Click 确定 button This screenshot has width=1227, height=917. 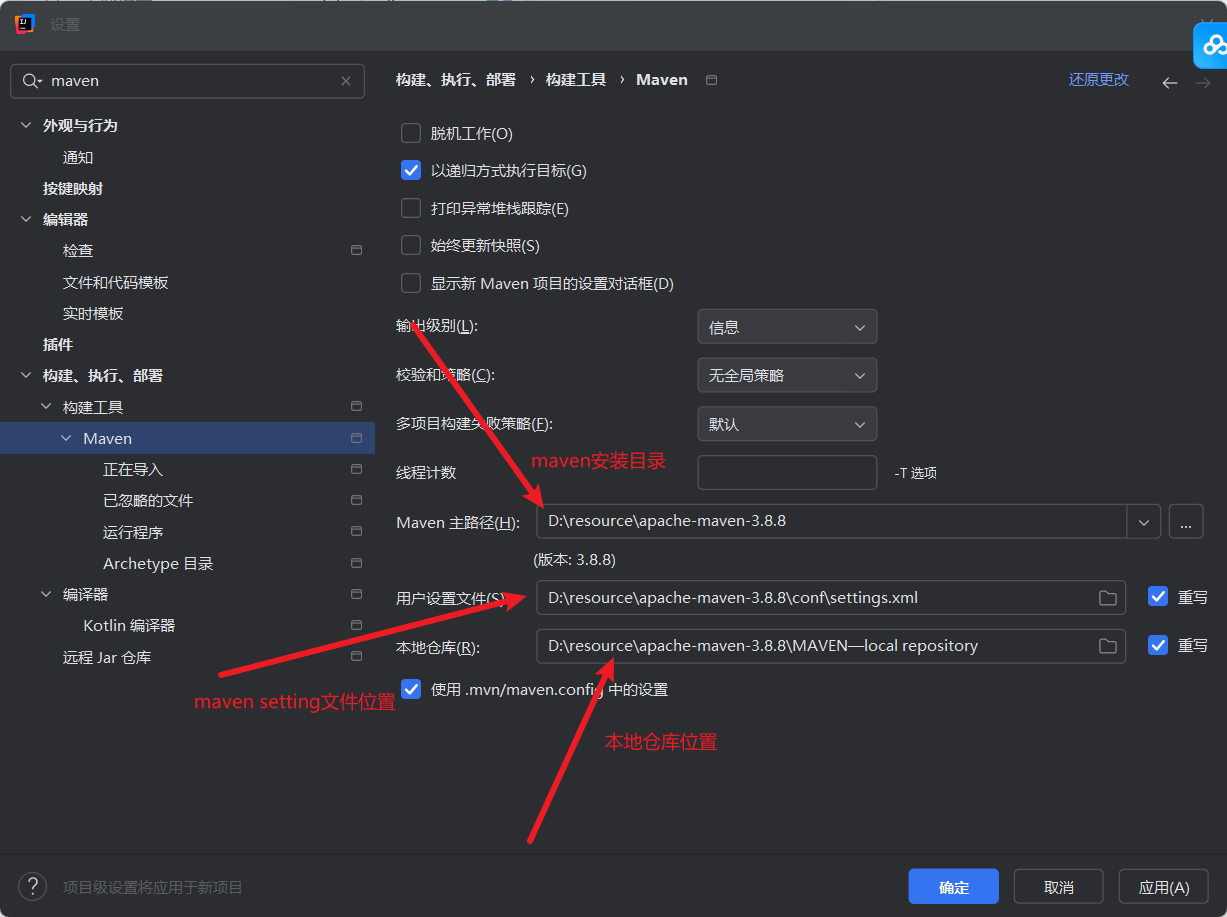954,887
